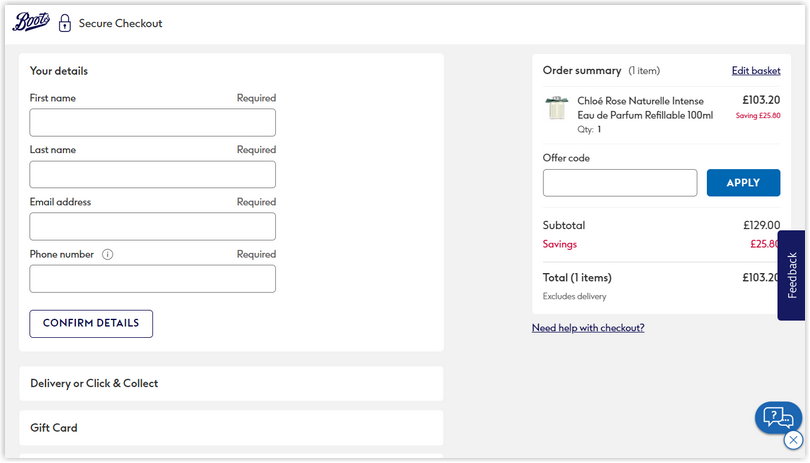Click the Subtotal amount £129.00
The image size is (810, 463).
coord(761,225)
